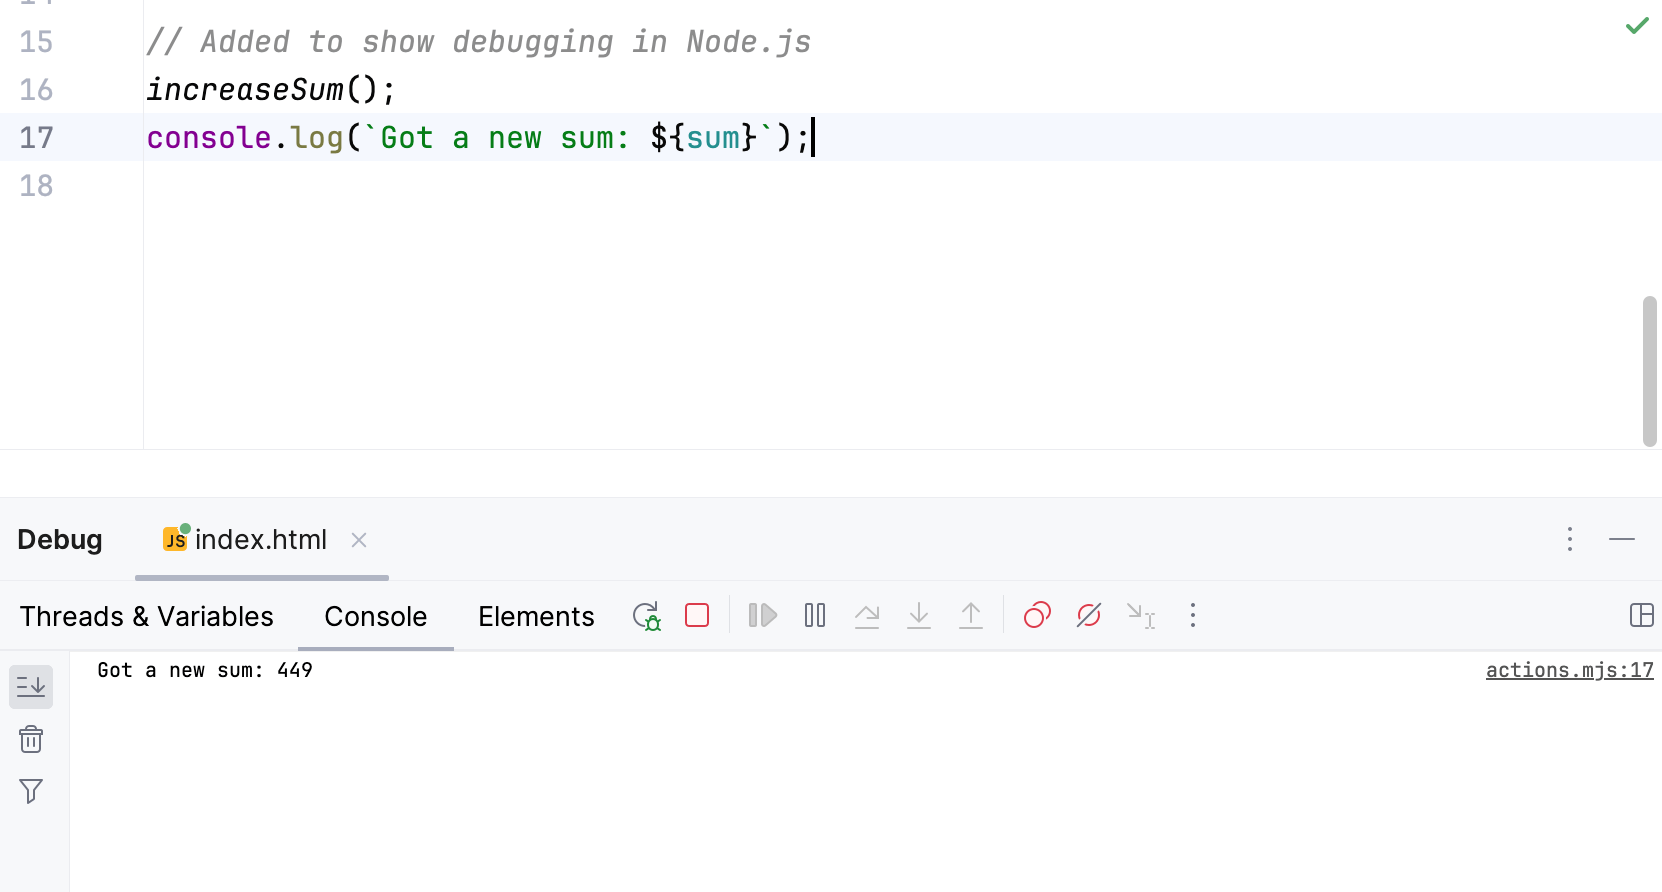The width and height of the screenshot is (1662, 892).
Task: Switch to the Elements tab
Action: 536,616
